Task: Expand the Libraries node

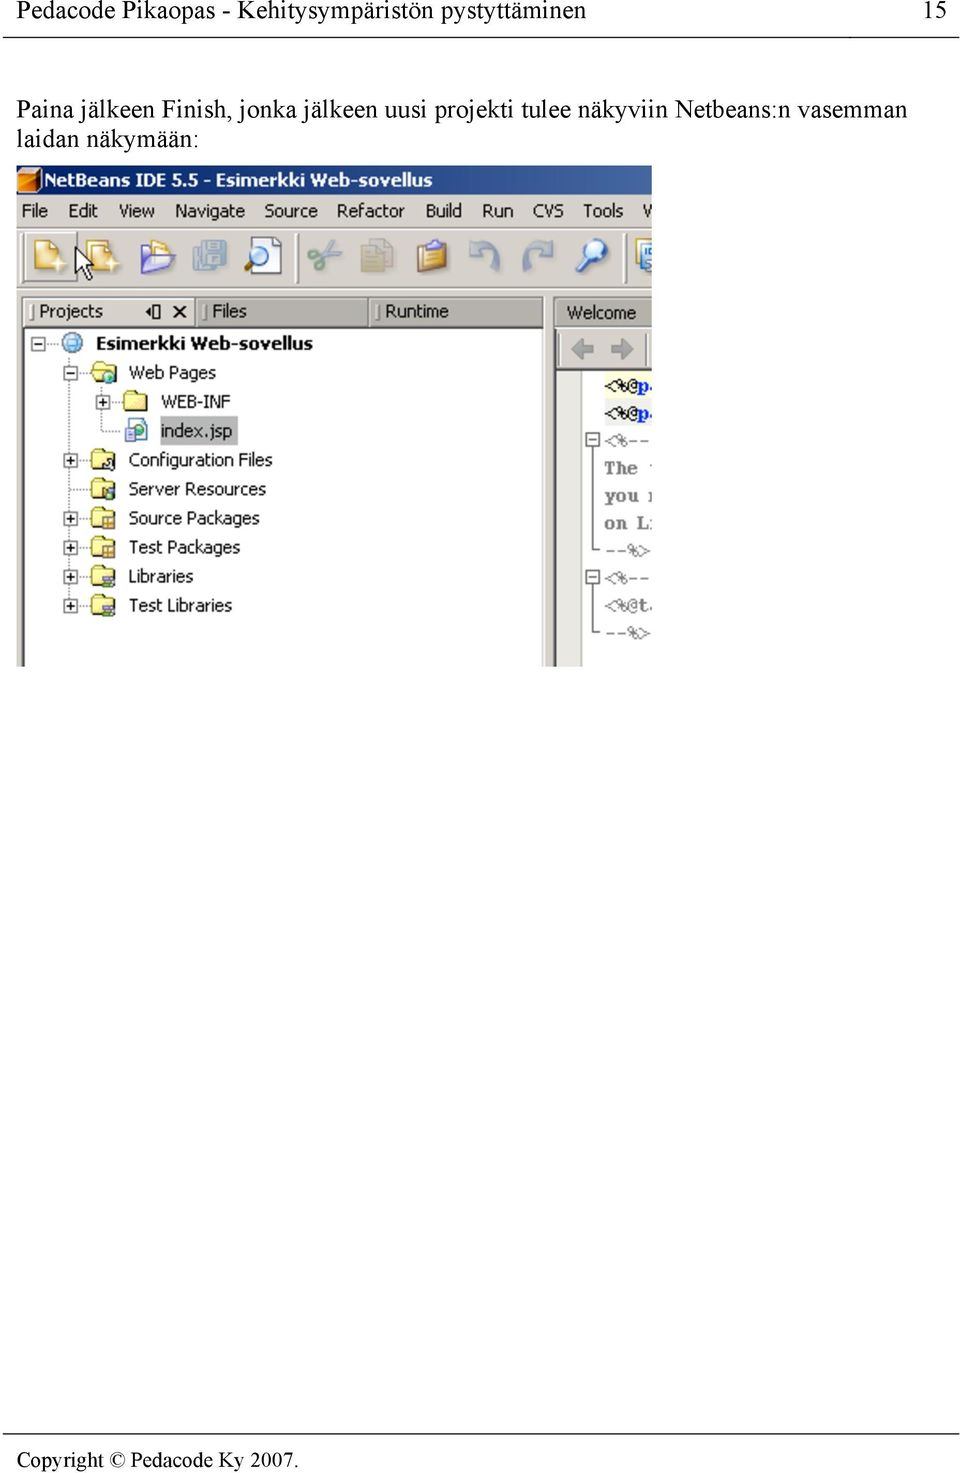Action: 70,577
